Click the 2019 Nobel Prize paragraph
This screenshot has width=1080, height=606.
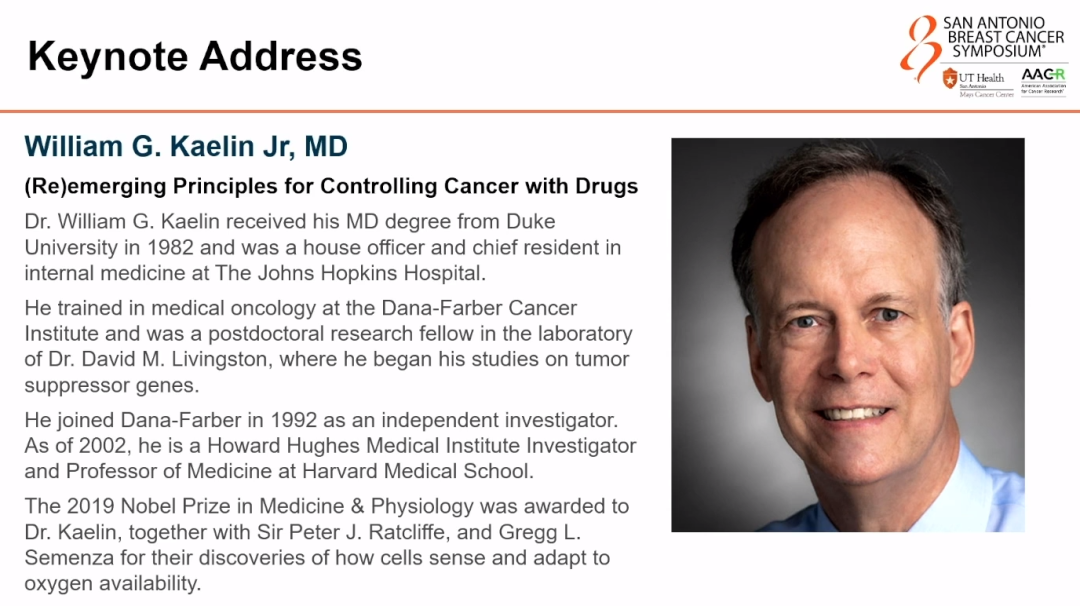click(327, 545)
